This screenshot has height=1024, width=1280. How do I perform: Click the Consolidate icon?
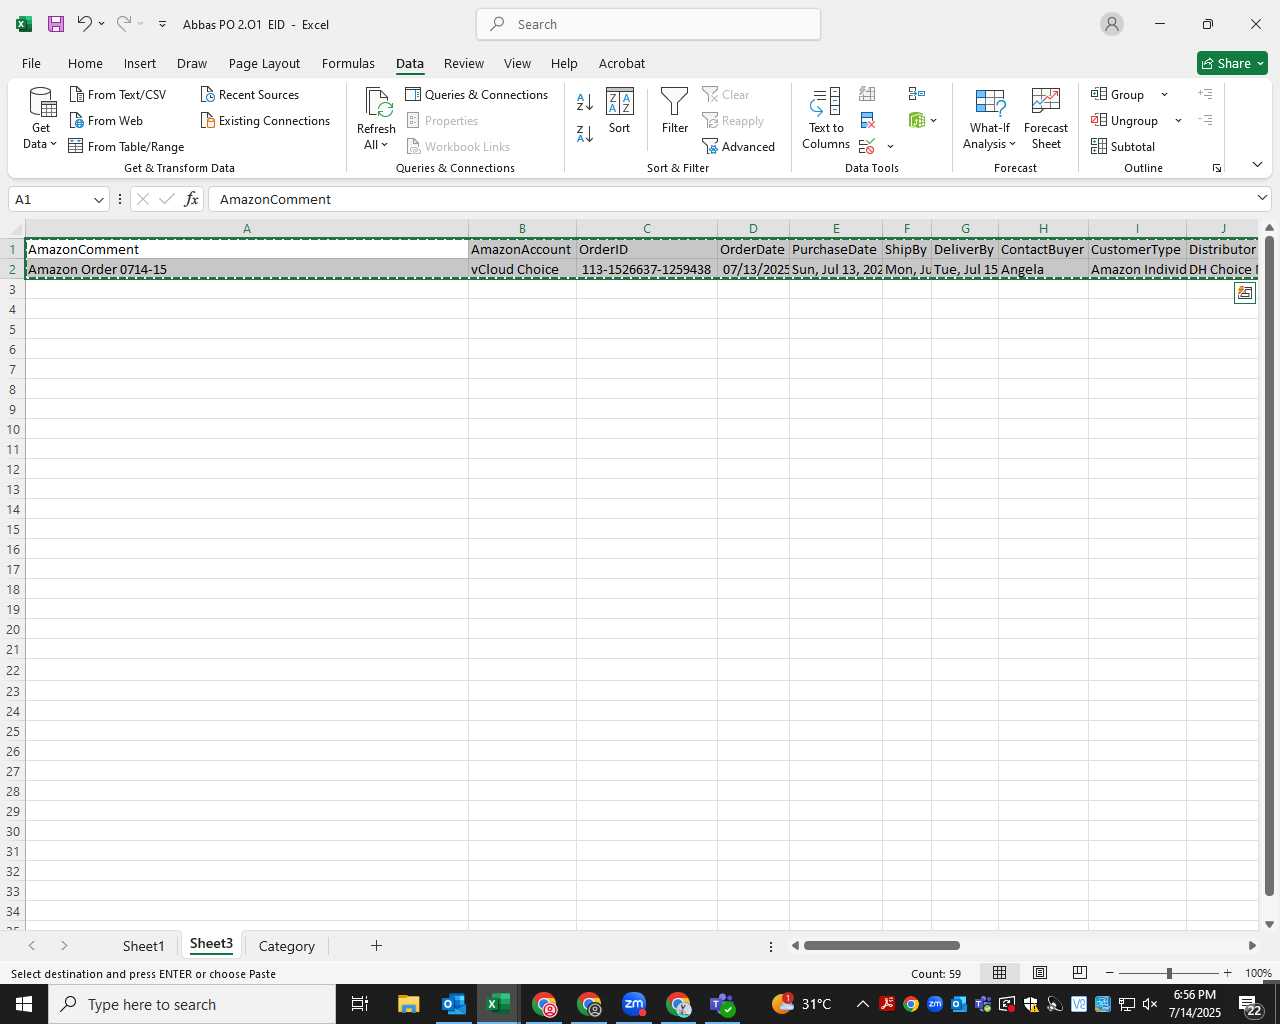[916, 94]
